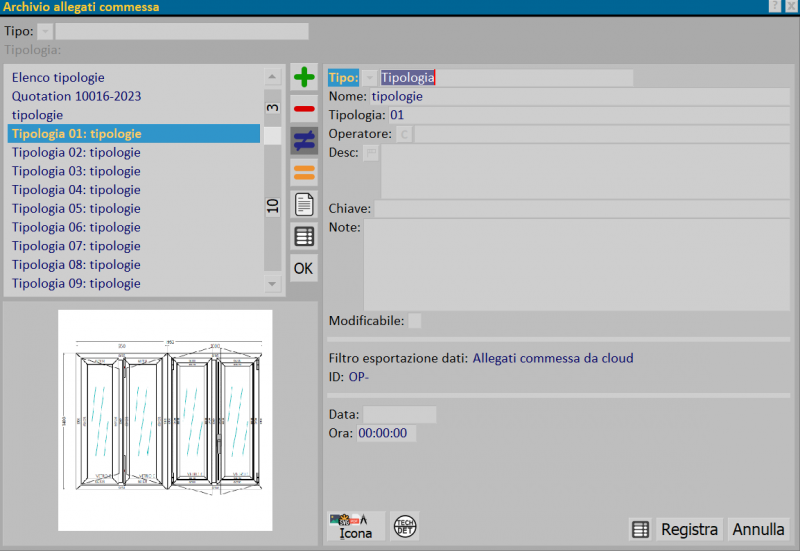Click Allegati commessa da cloud filter text
This screenshot has height=551, width=800.
[x=553, y=359]
